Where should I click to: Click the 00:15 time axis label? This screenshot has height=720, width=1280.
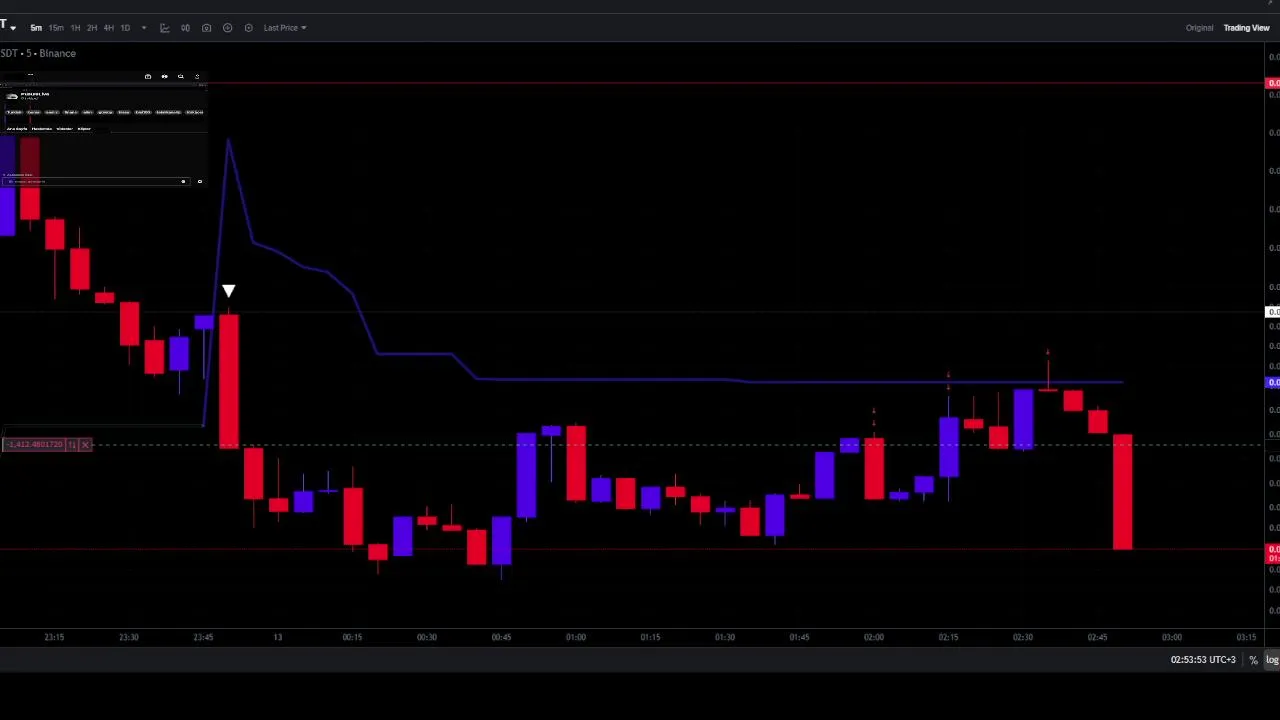(x=352, y=637)
